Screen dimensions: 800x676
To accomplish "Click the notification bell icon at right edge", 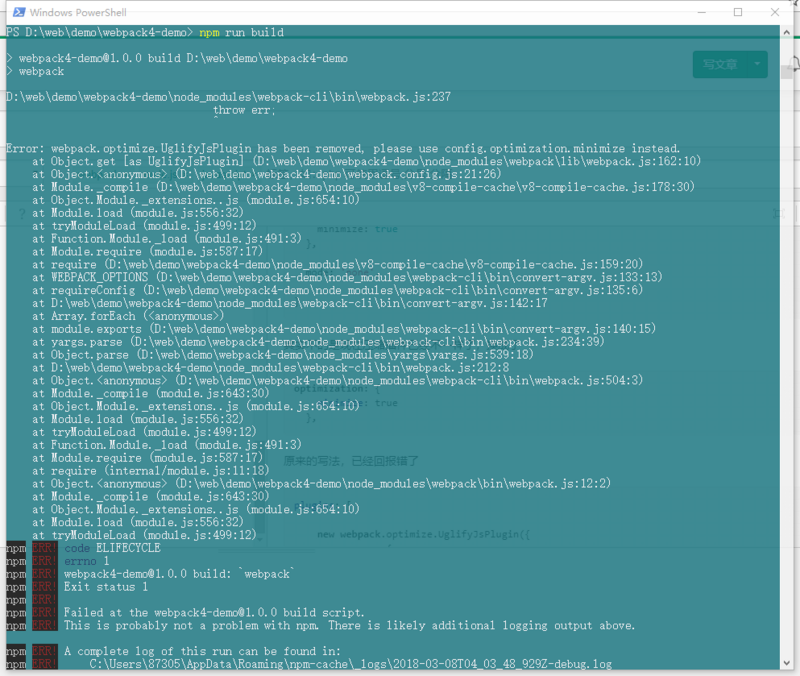I will (x=794, y=64).
